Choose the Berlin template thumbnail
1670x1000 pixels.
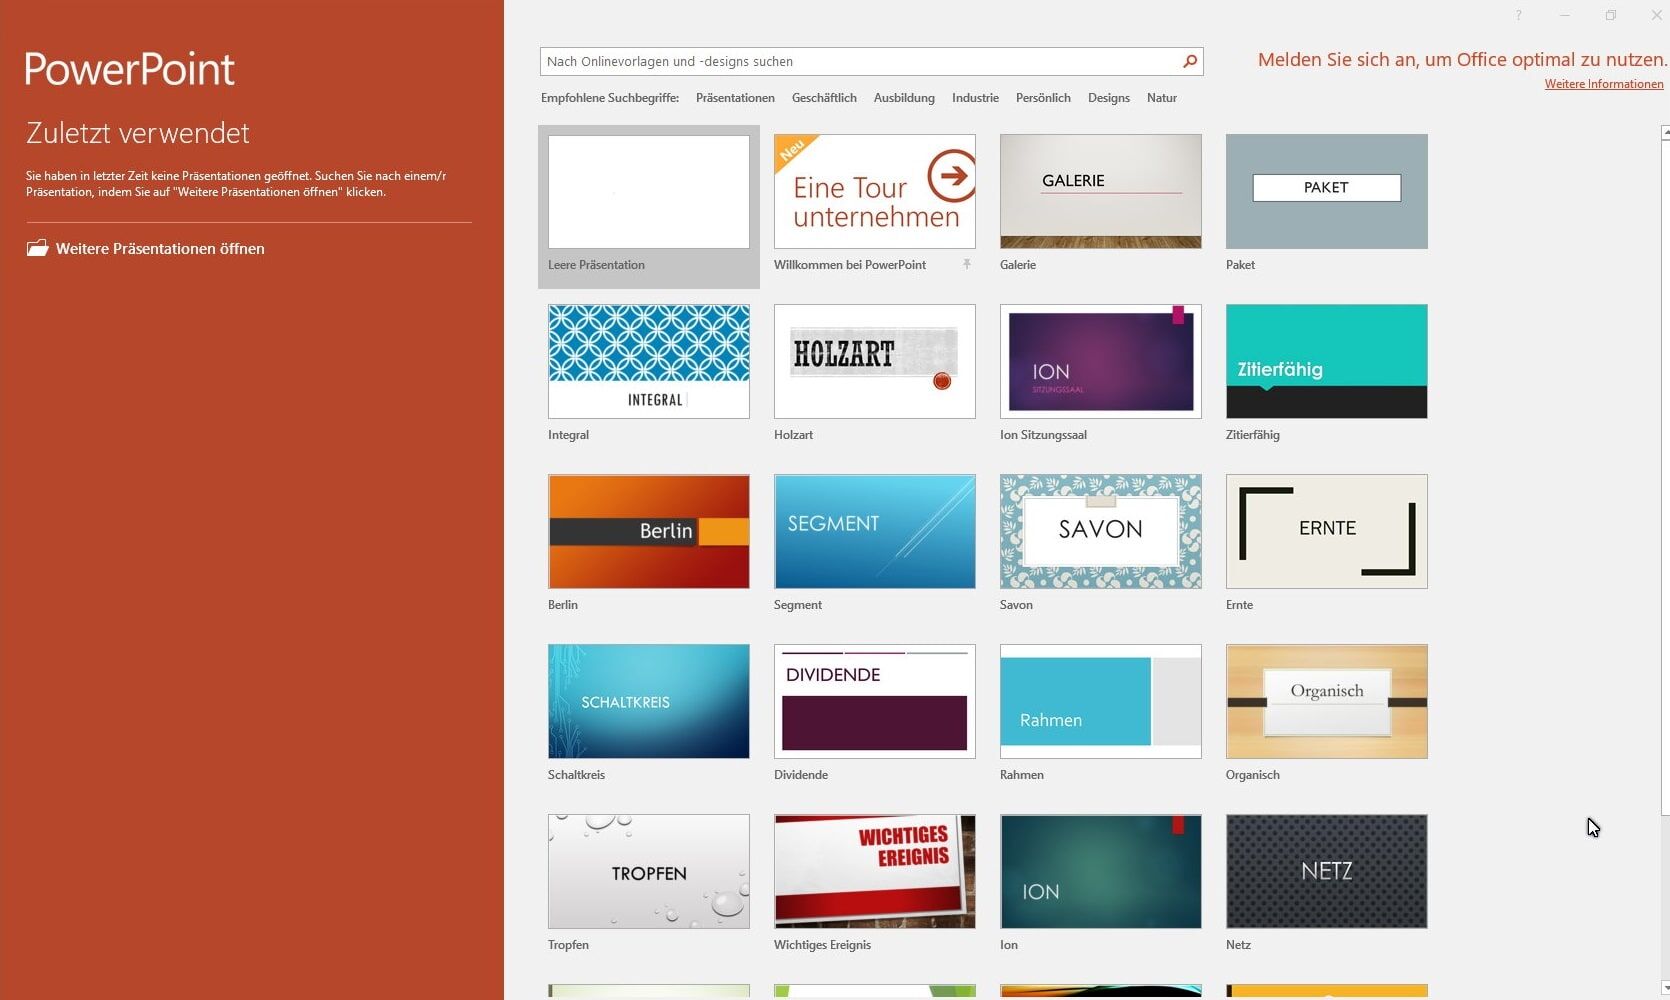point(649,532)
